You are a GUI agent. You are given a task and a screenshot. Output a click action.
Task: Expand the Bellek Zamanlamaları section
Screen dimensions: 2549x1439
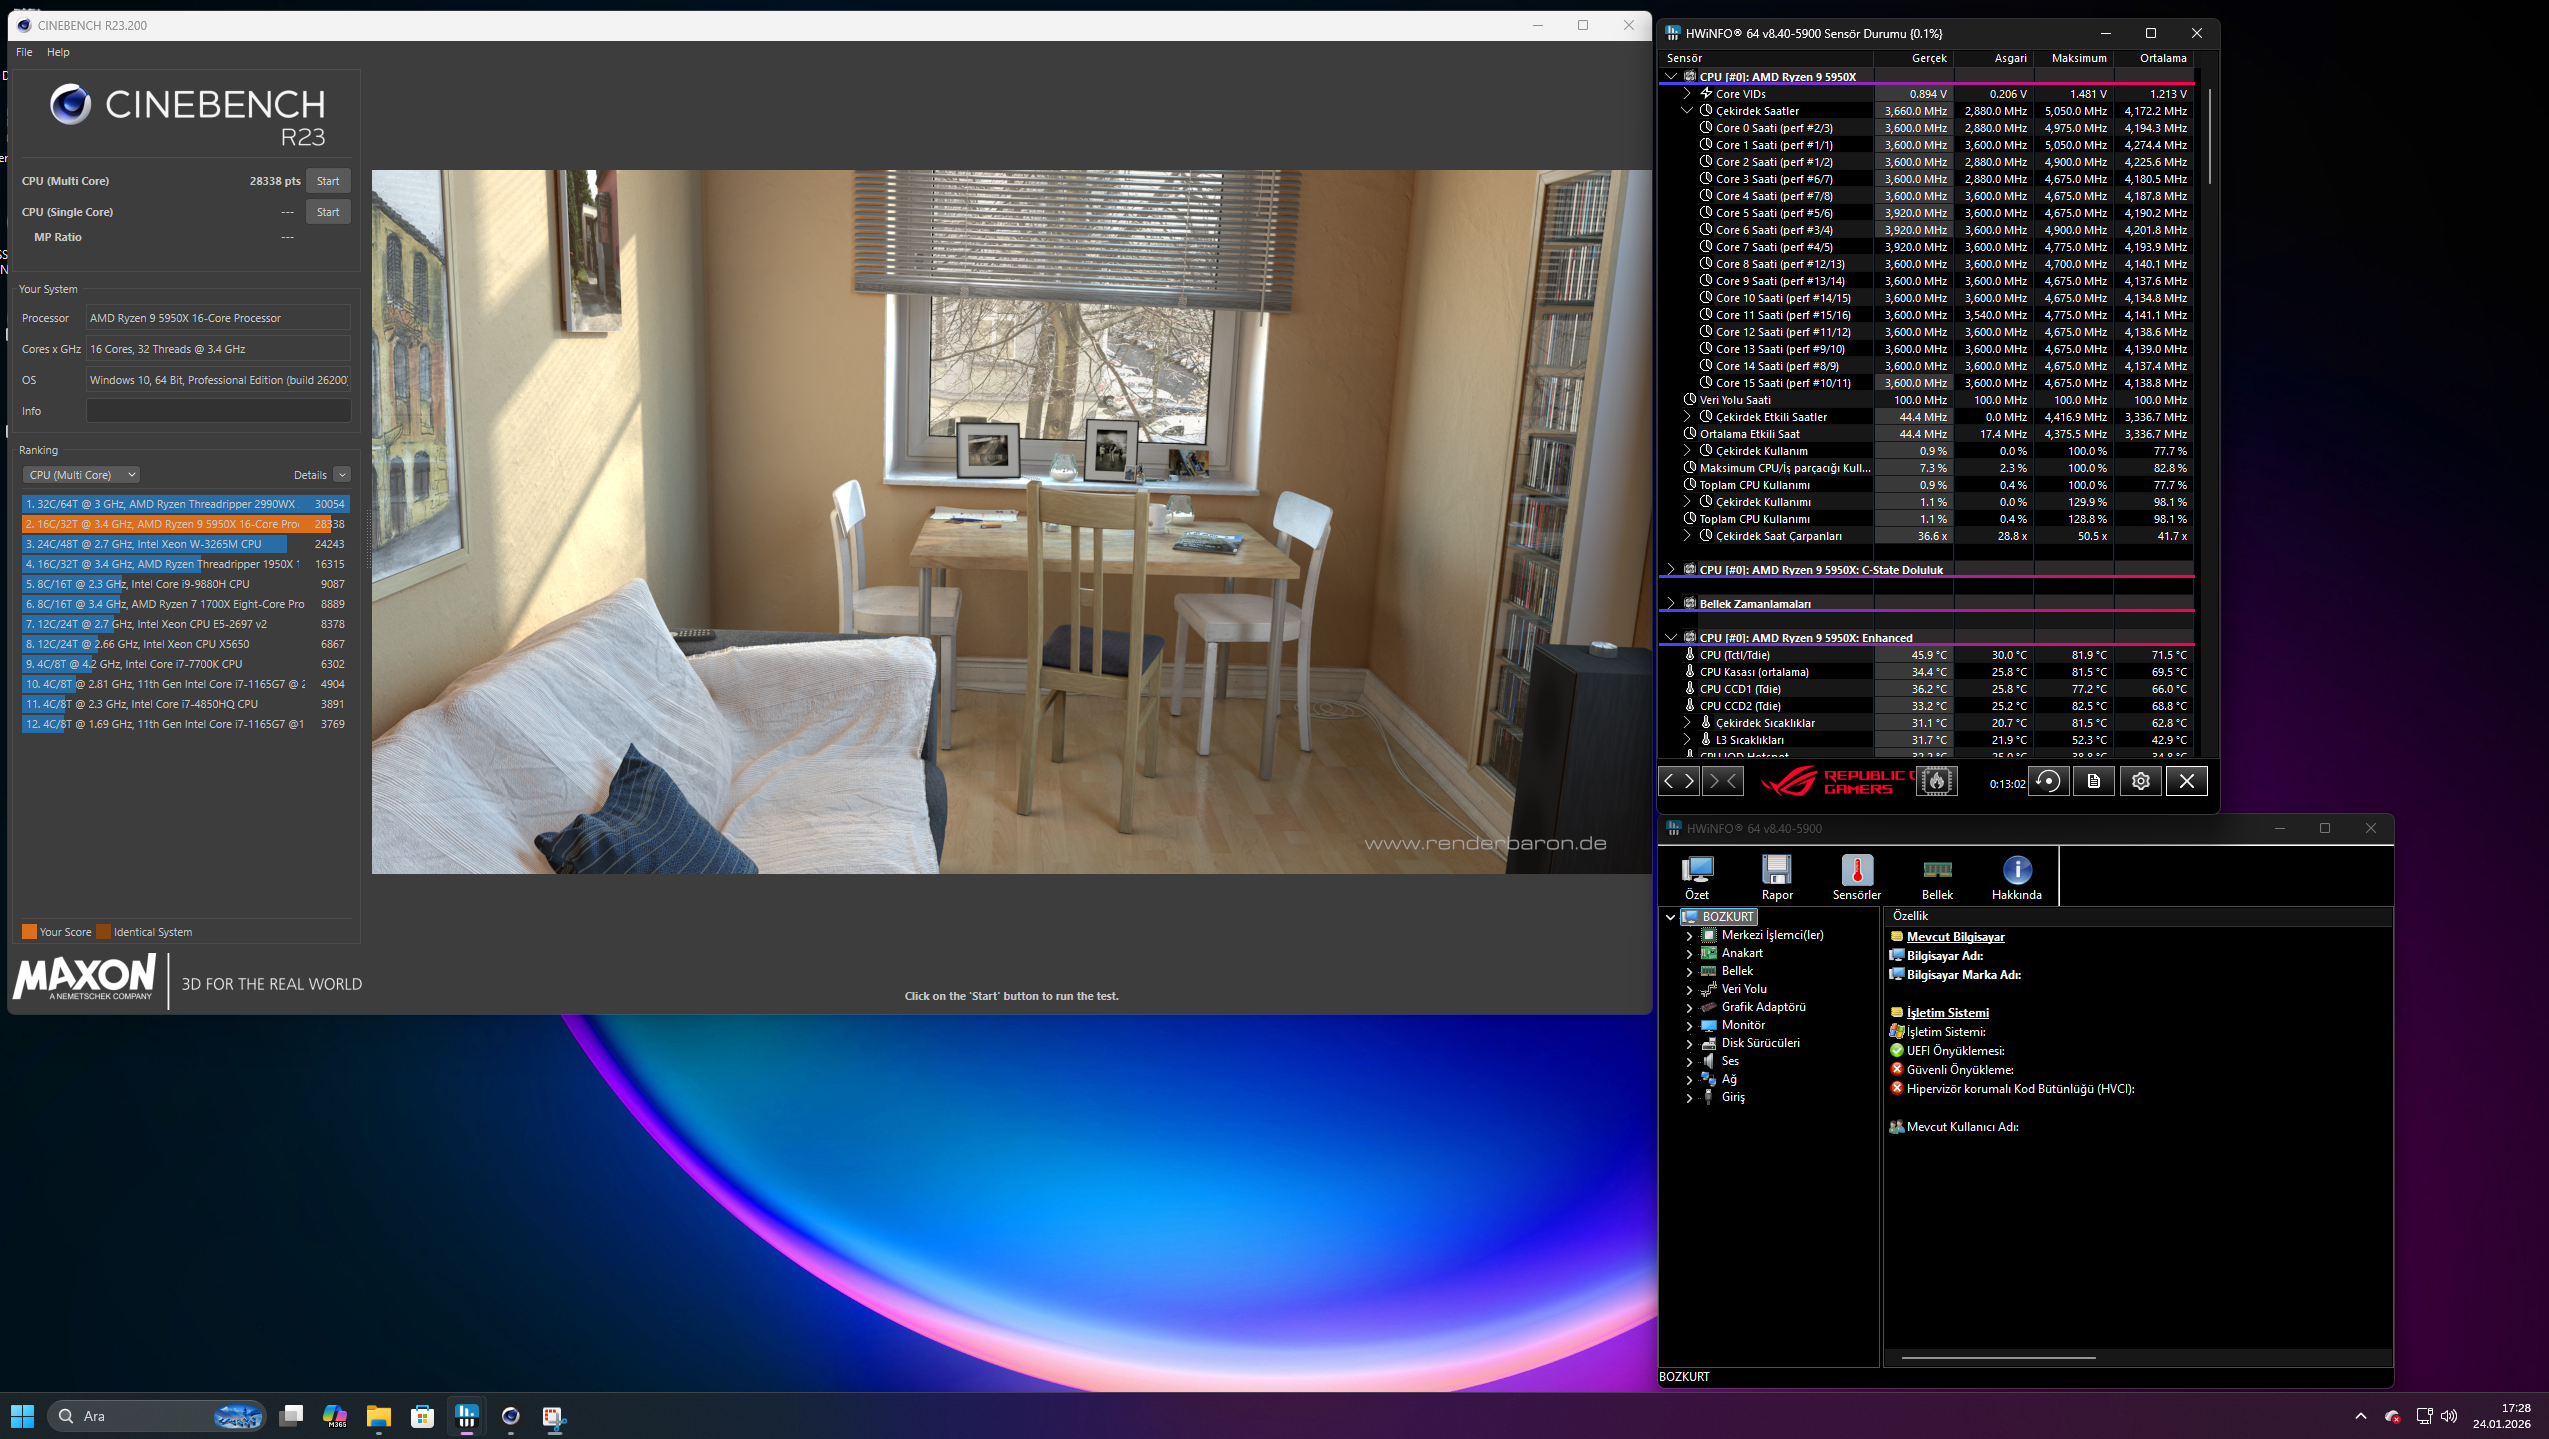(1670, 603)
